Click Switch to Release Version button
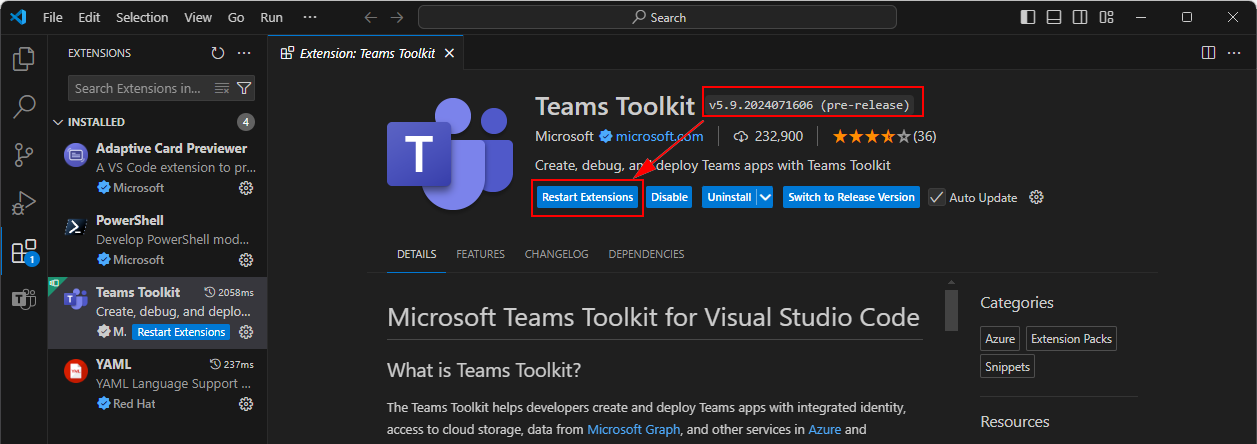 pos(851,197)
